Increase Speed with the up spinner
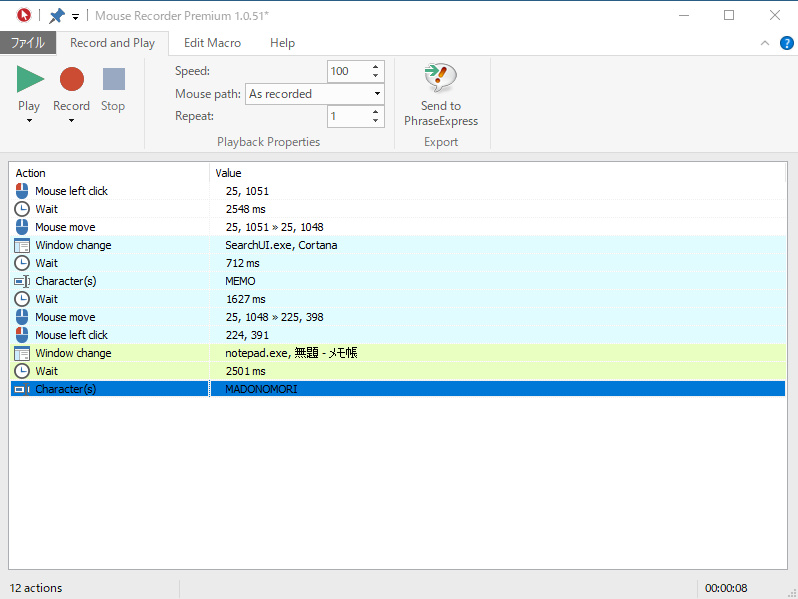Screen dimensions: 798x599 point(375,67)
